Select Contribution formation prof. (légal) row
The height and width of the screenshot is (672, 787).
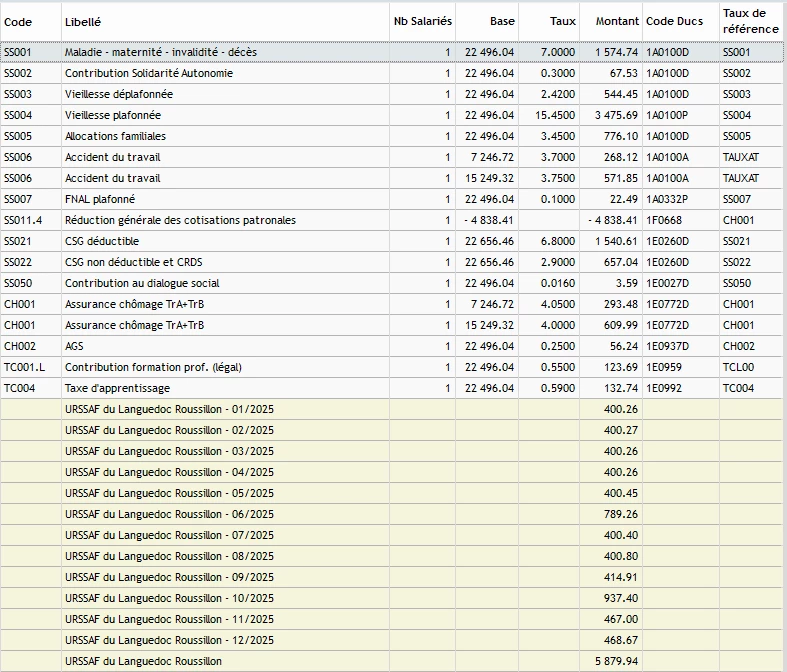(391, 367)
